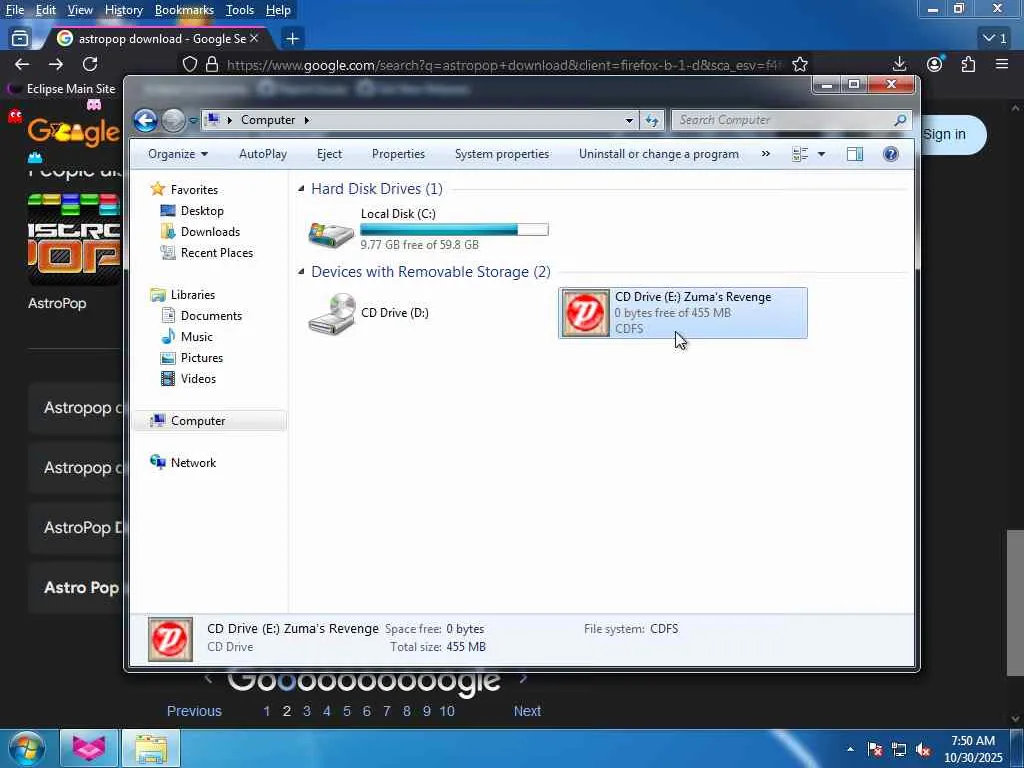Open Explorer help
The width and height of the screenshot is (1024, 768).
[x=890, y=154]
